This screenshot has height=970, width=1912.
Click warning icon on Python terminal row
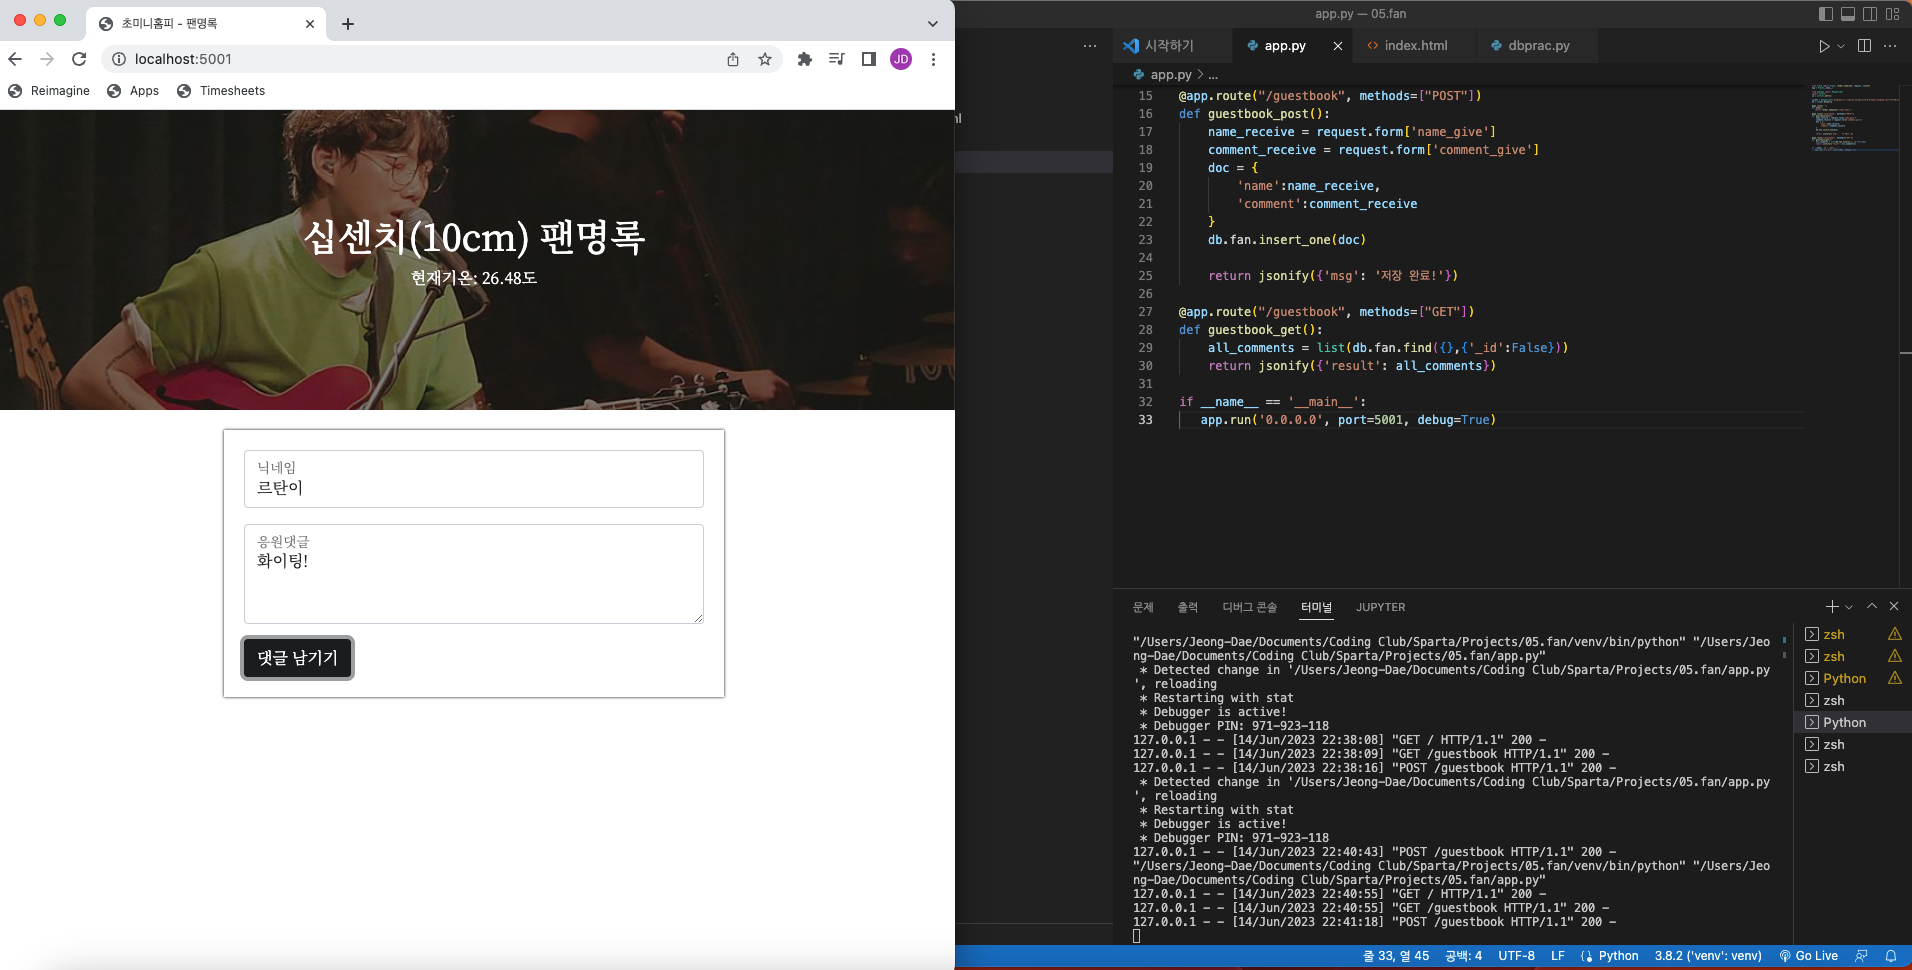[x=1895, y=678]
